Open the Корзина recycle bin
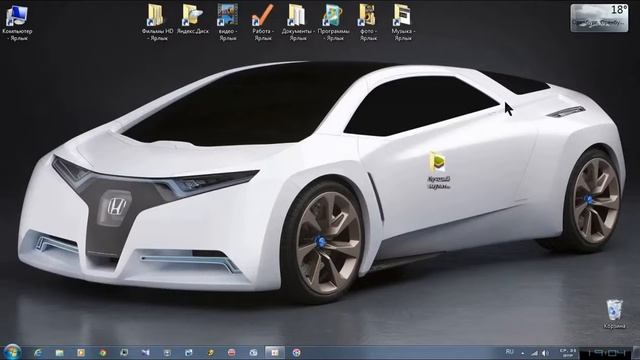 coord(614,314)
